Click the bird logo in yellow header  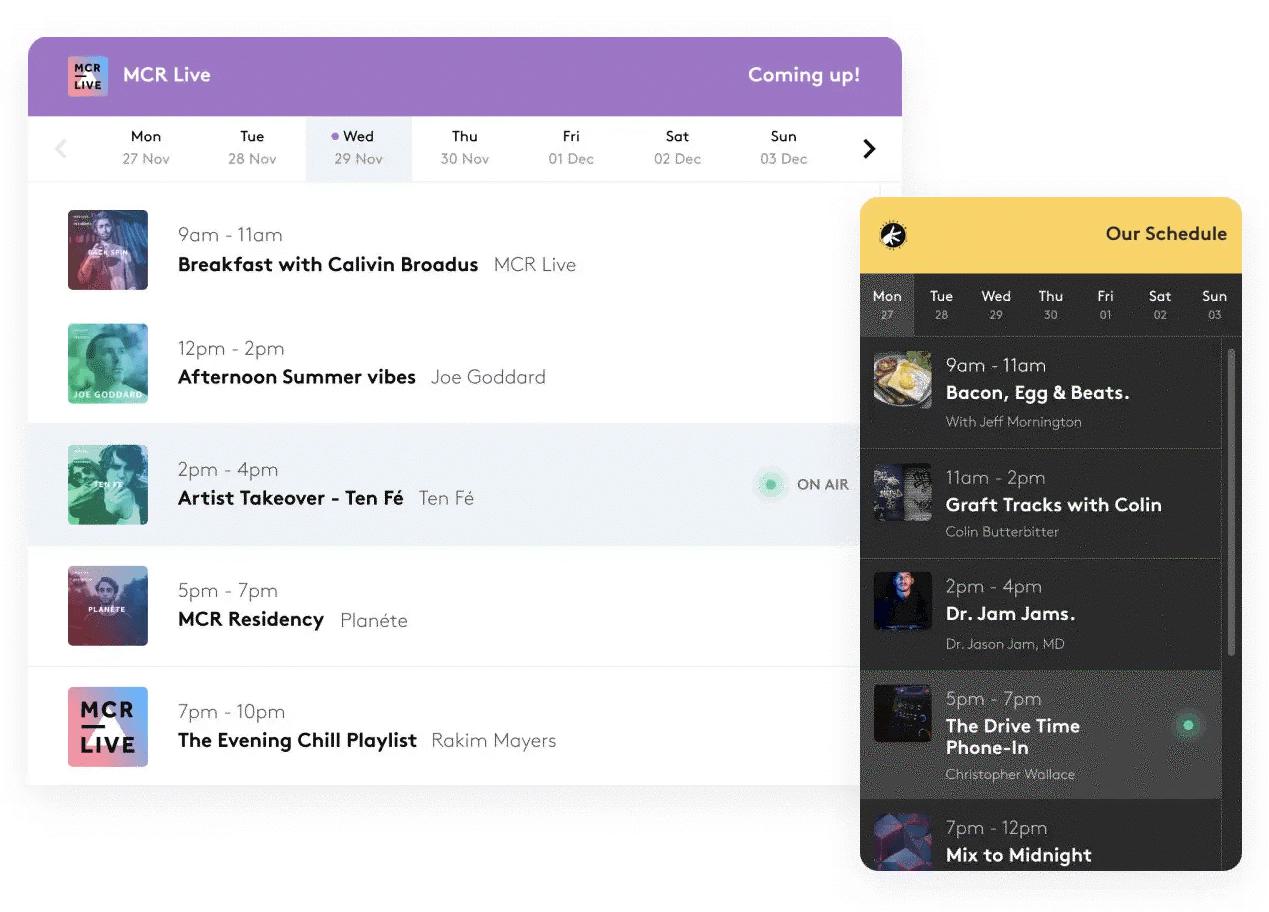(892, 235)
